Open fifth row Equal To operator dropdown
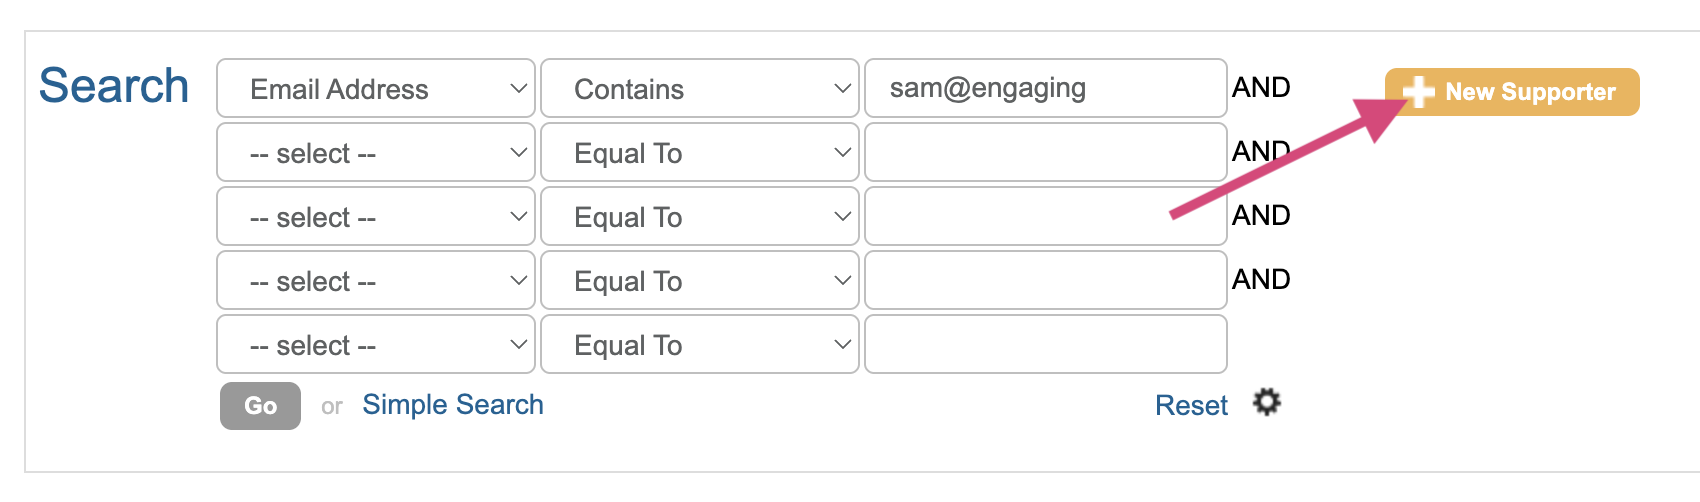 700,345
